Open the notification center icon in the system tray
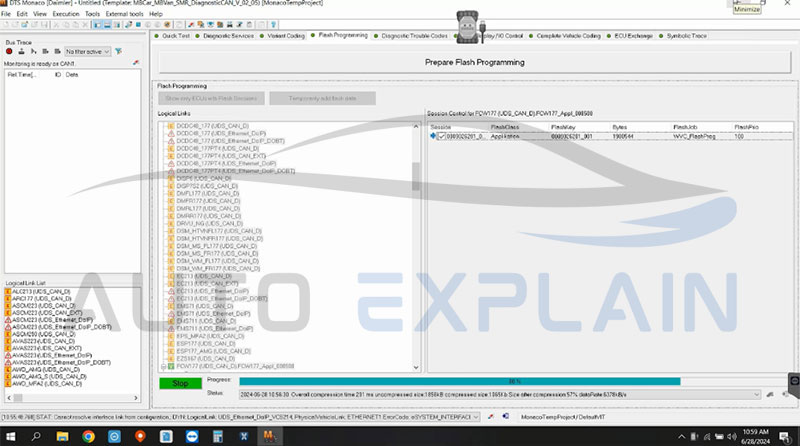The height and width of the screenshot is (446, 800). (x=785, y=436)
